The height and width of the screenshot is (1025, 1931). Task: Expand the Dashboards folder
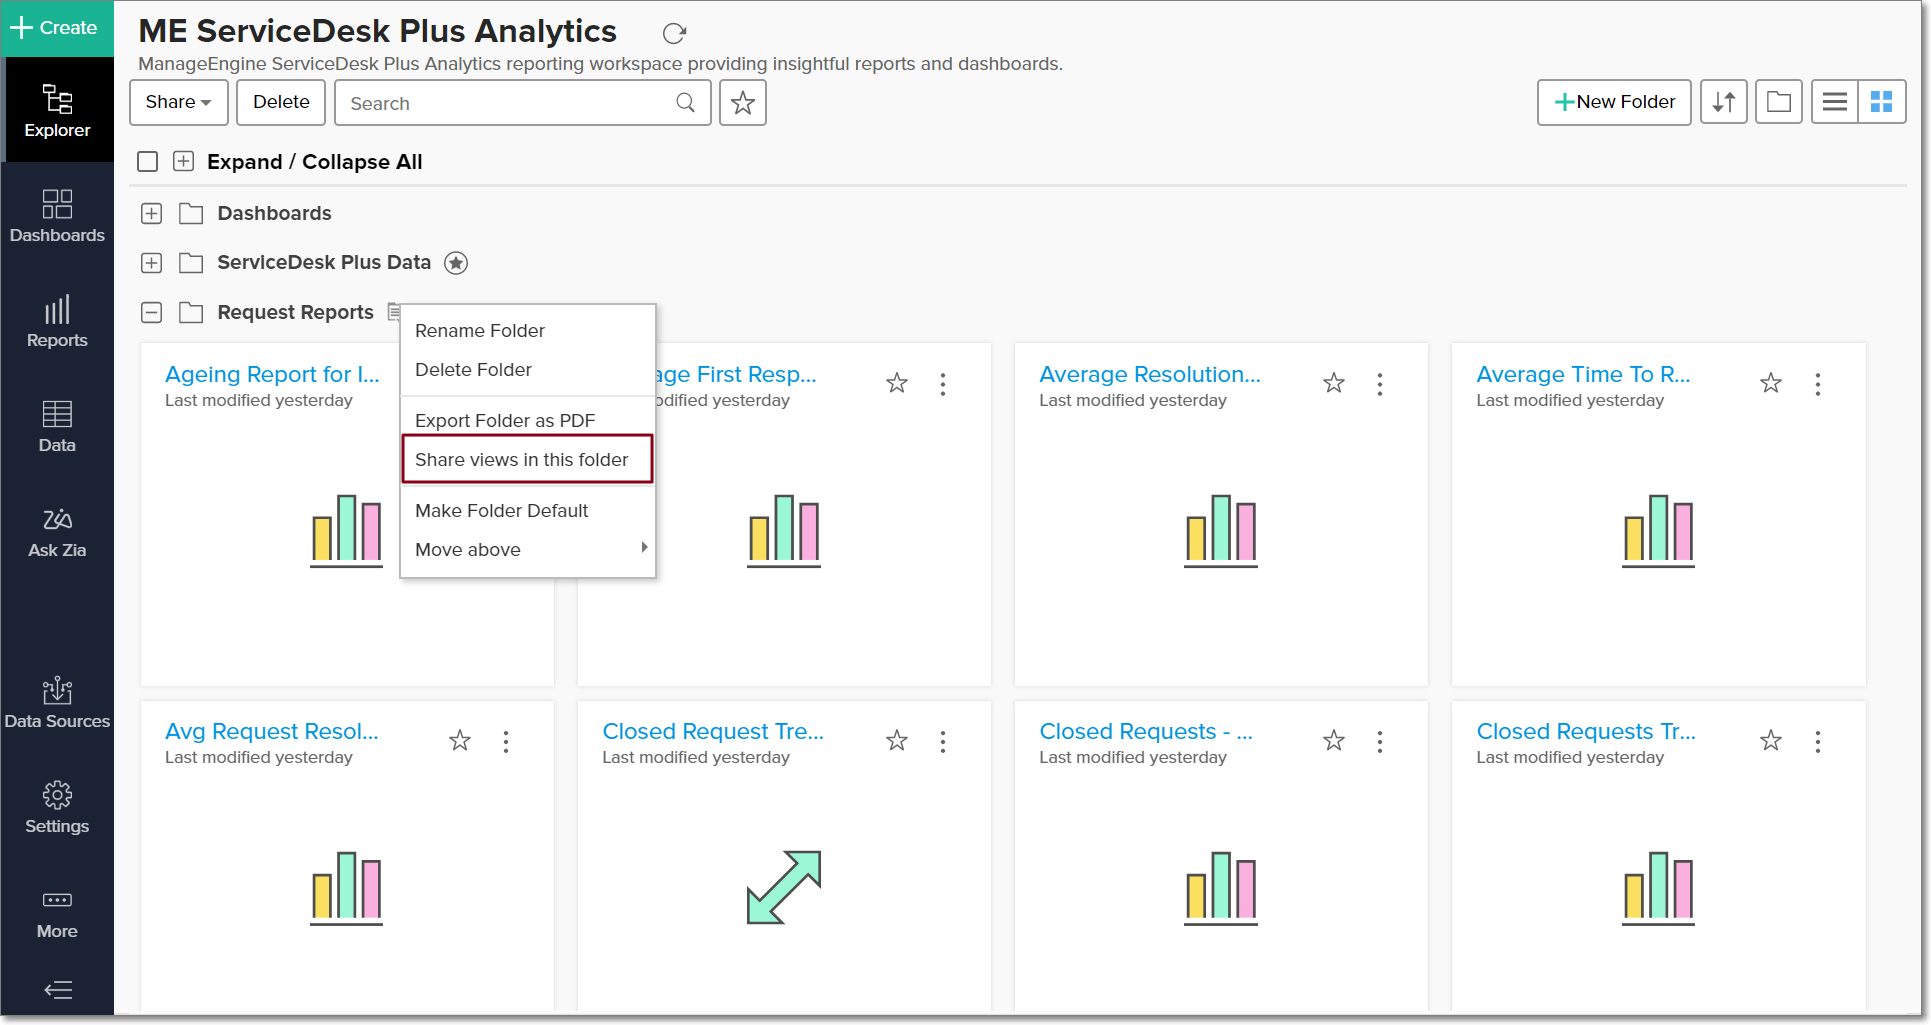coord(152,214)
